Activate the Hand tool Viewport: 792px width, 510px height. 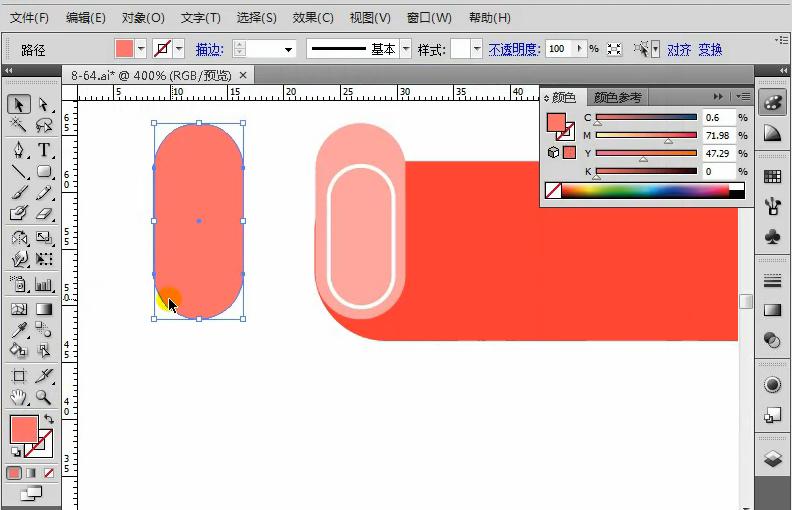(x=18, y=397)
